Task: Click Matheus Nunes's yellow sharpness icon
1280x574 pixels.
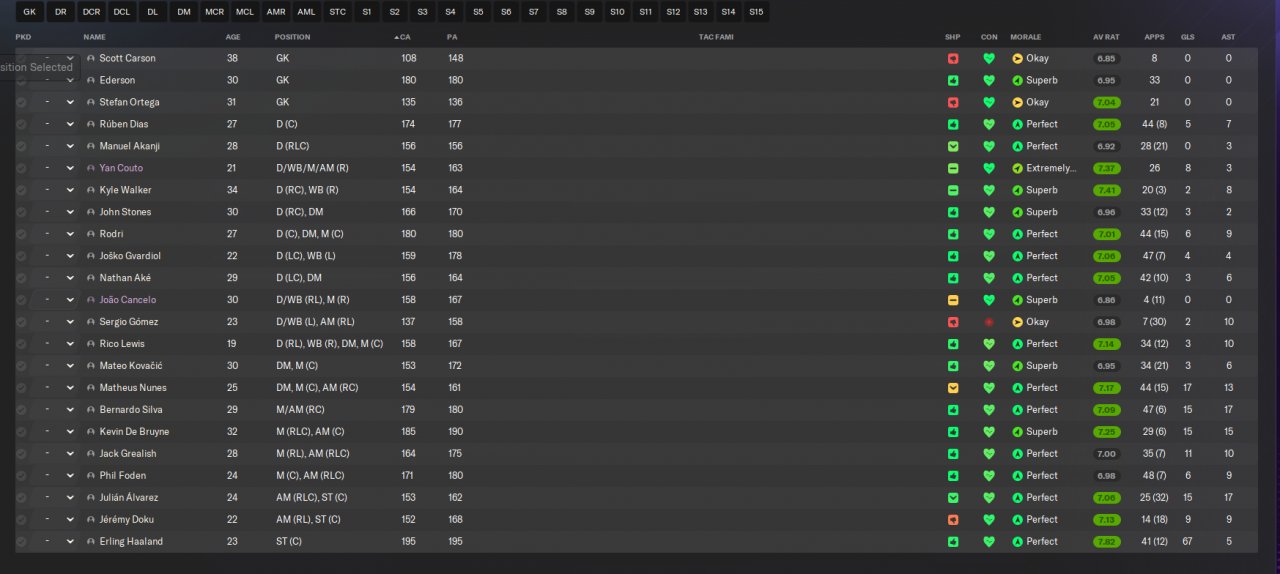Action: [x=953, y=387]
